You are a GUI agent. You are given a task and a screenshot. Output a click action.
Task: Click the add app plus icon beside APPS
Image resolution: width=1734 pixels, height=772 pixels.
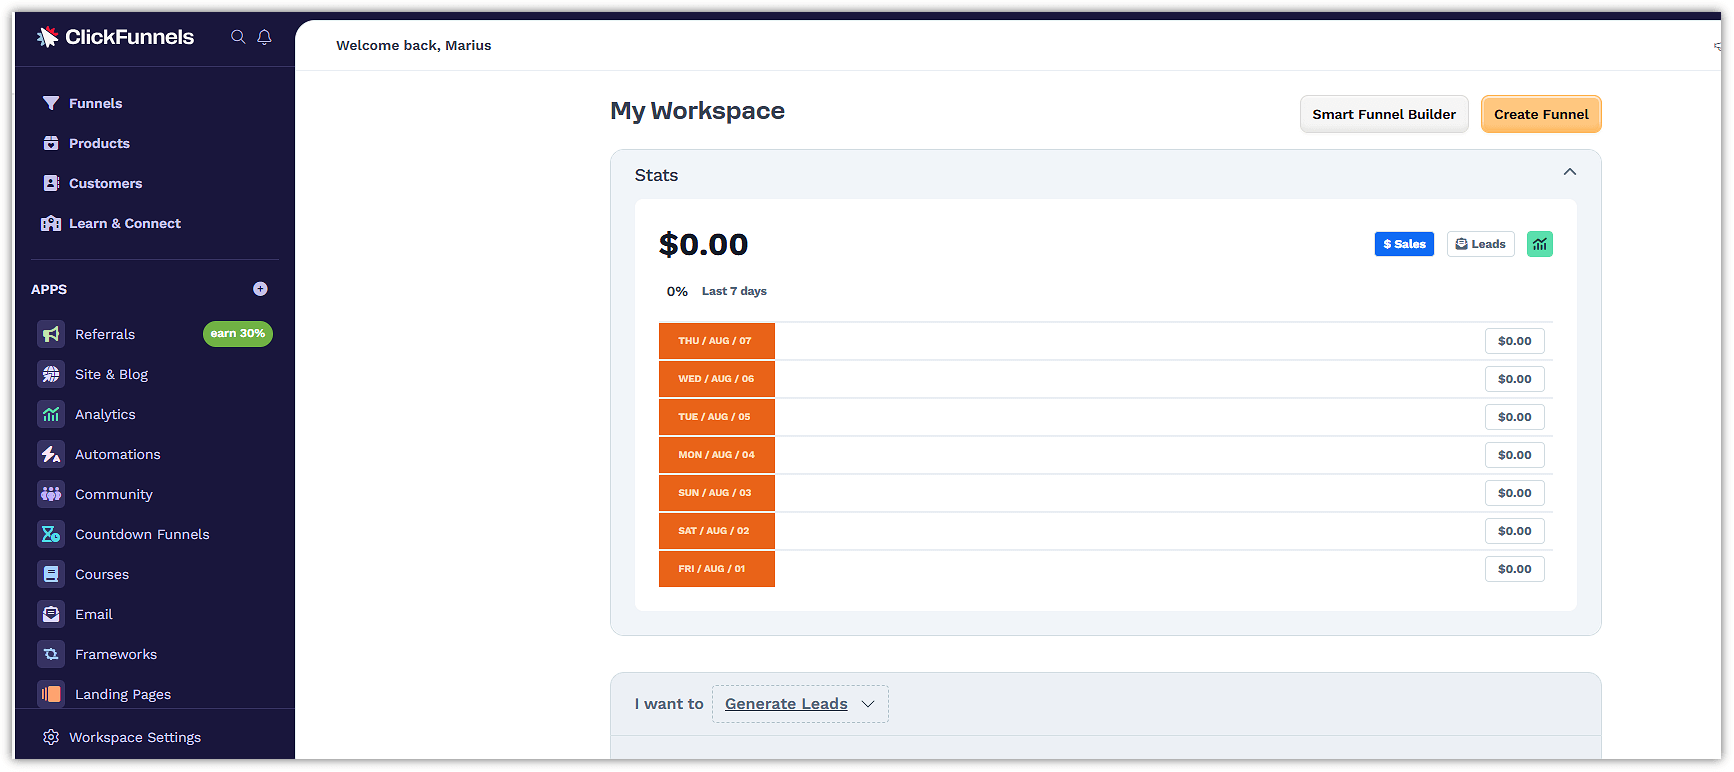[260, 289]
